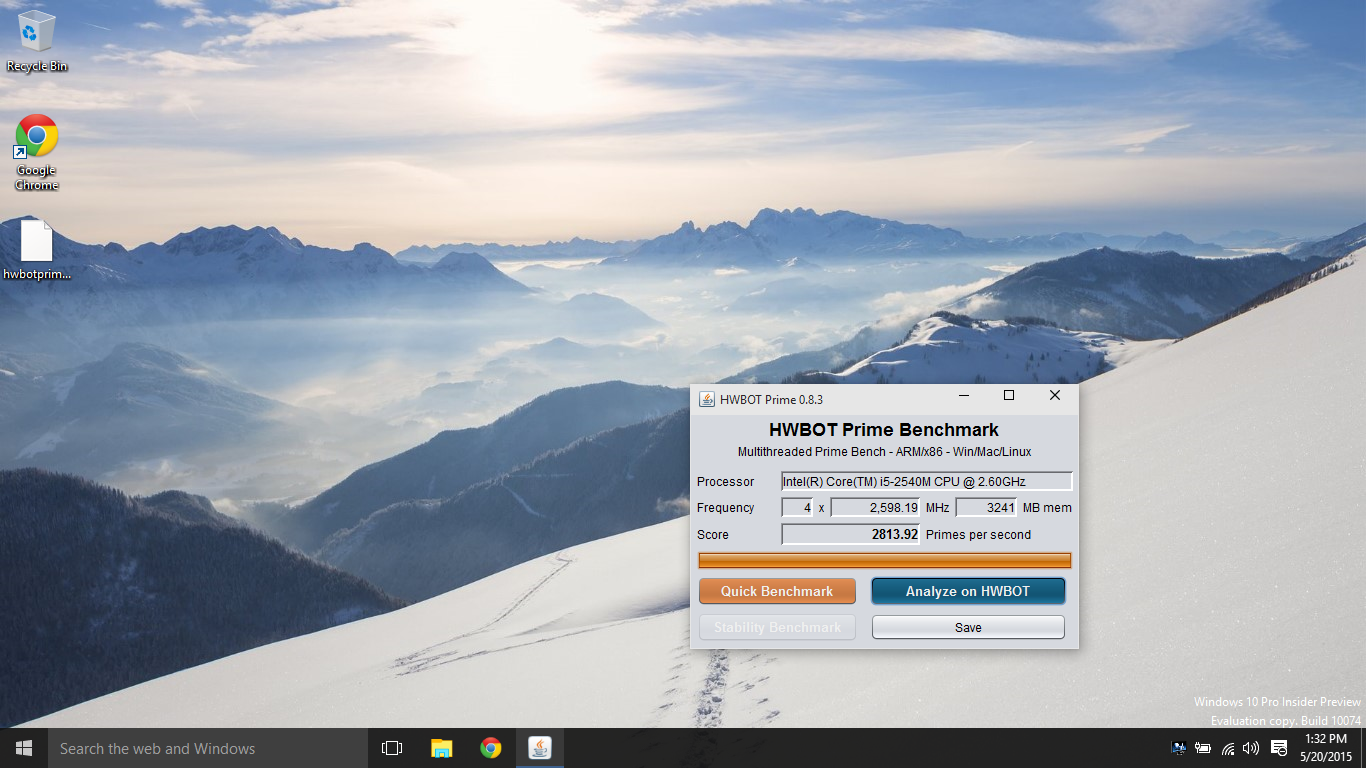Open the Recycle Bin desktop icon
The width and height of the screenshot is (1366, 768).
pyautogui.click(x=37, y=41)
